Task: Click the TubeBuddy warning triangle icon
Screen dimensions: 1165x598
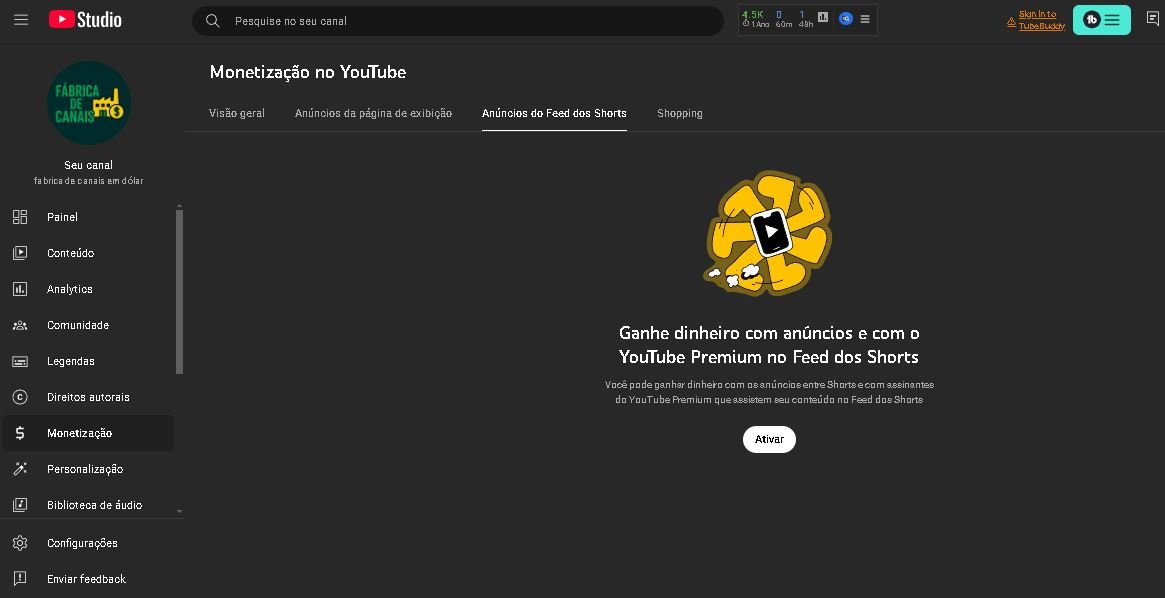Action: click(x=1011, y=23)
